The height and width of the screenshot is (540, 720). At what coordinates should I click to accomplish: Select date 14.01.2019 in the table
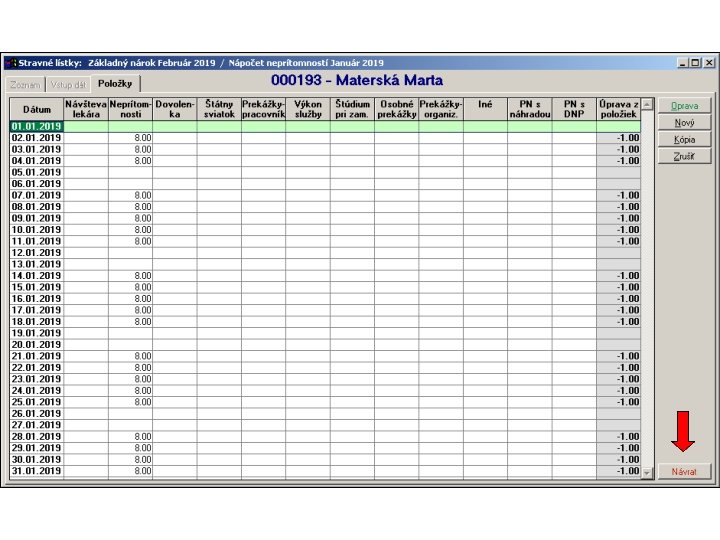click(x=37, y=276)
